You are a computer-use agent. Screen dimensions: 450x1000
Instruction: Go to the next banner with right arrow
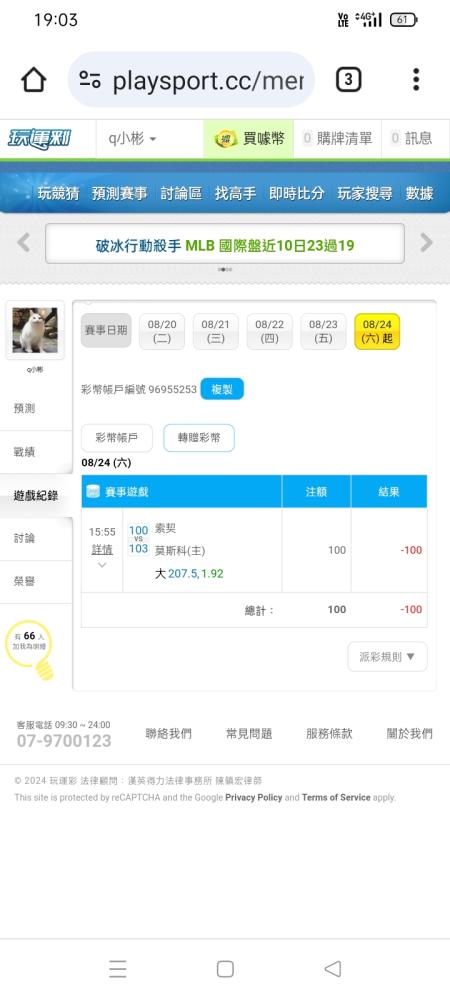point(426,242)
